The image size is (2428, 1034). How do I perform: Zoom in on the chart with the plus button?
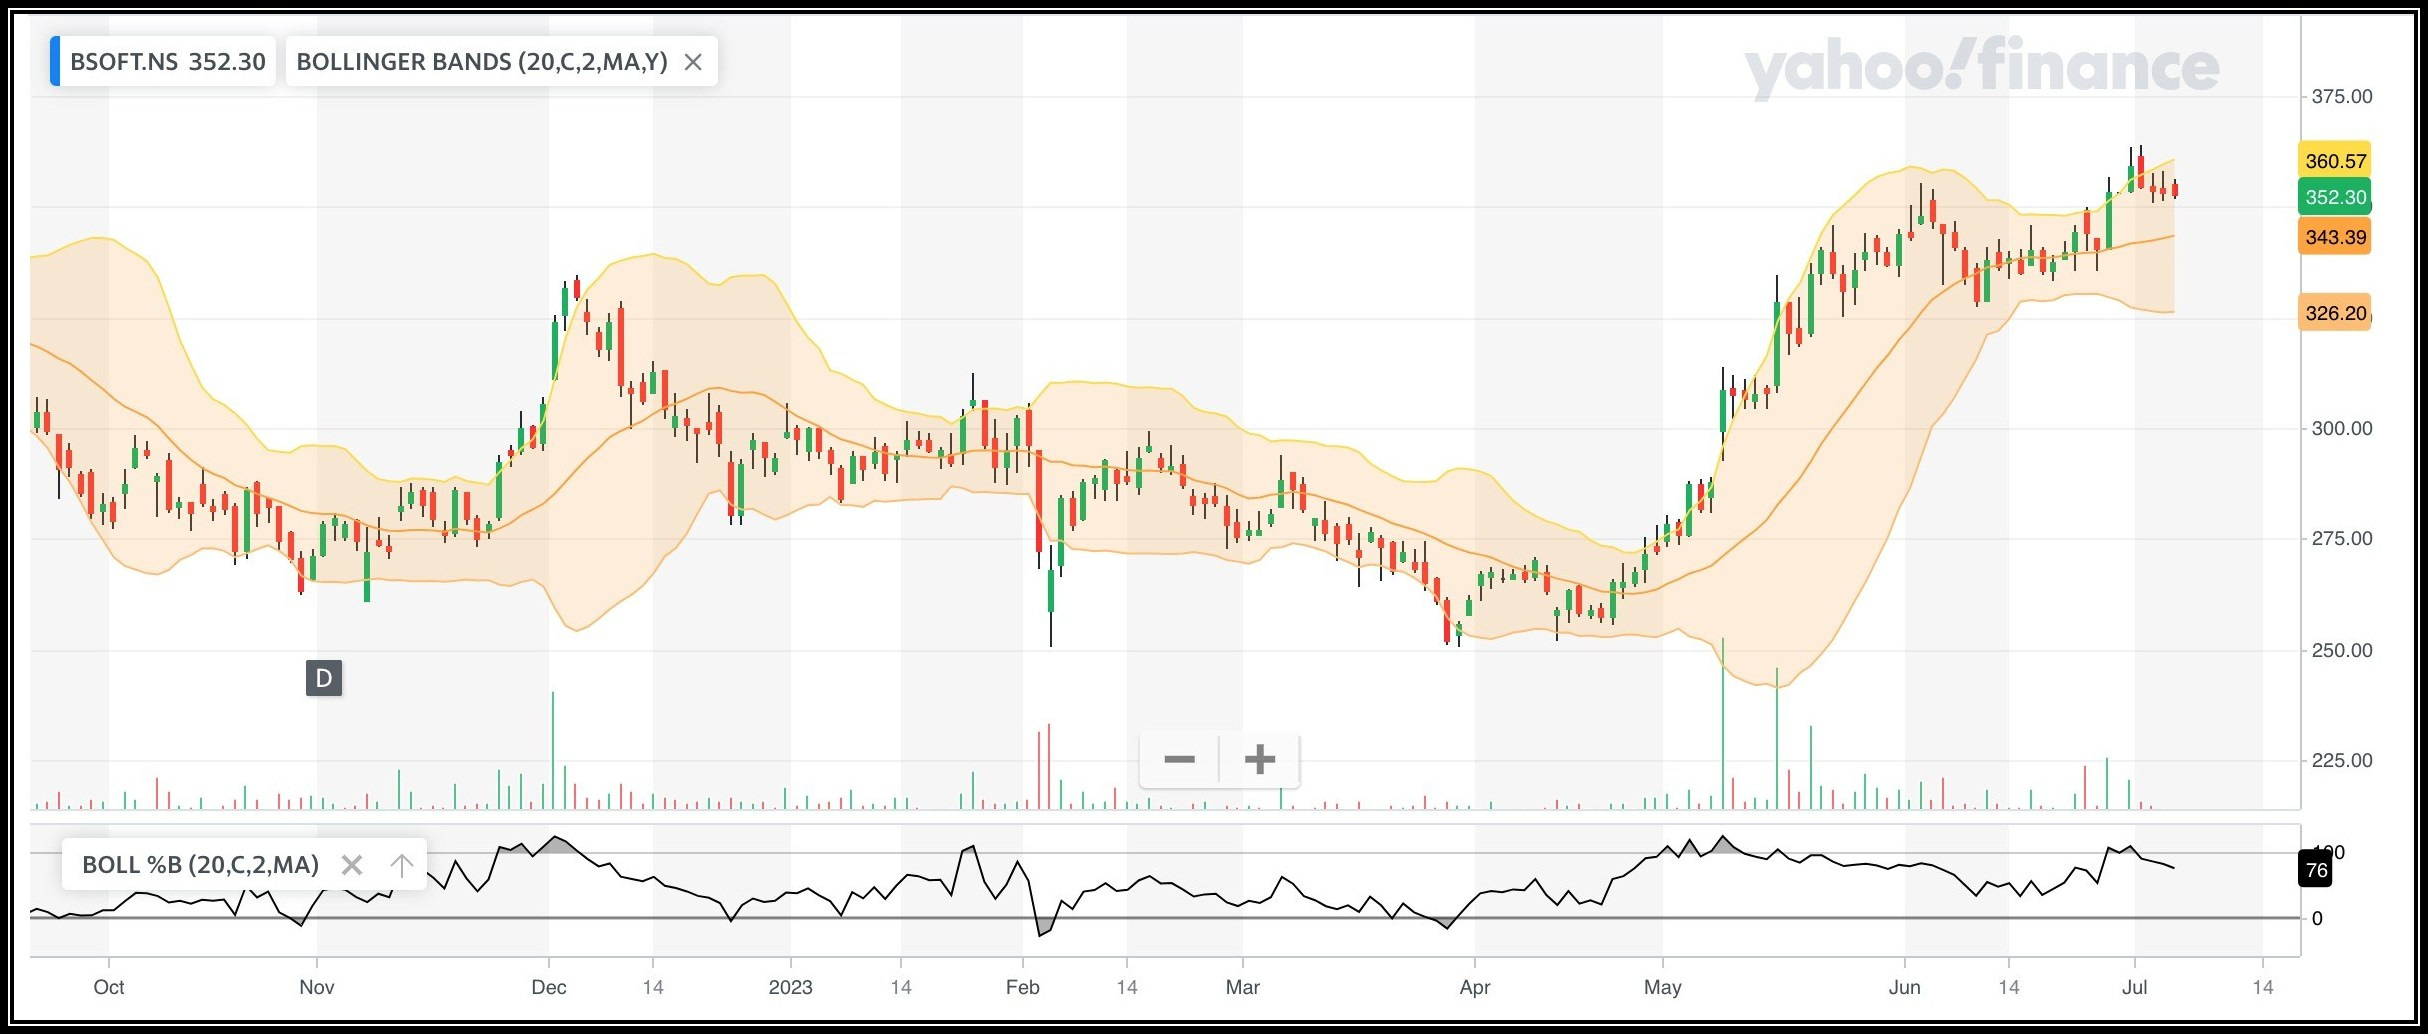point(1260,760)
